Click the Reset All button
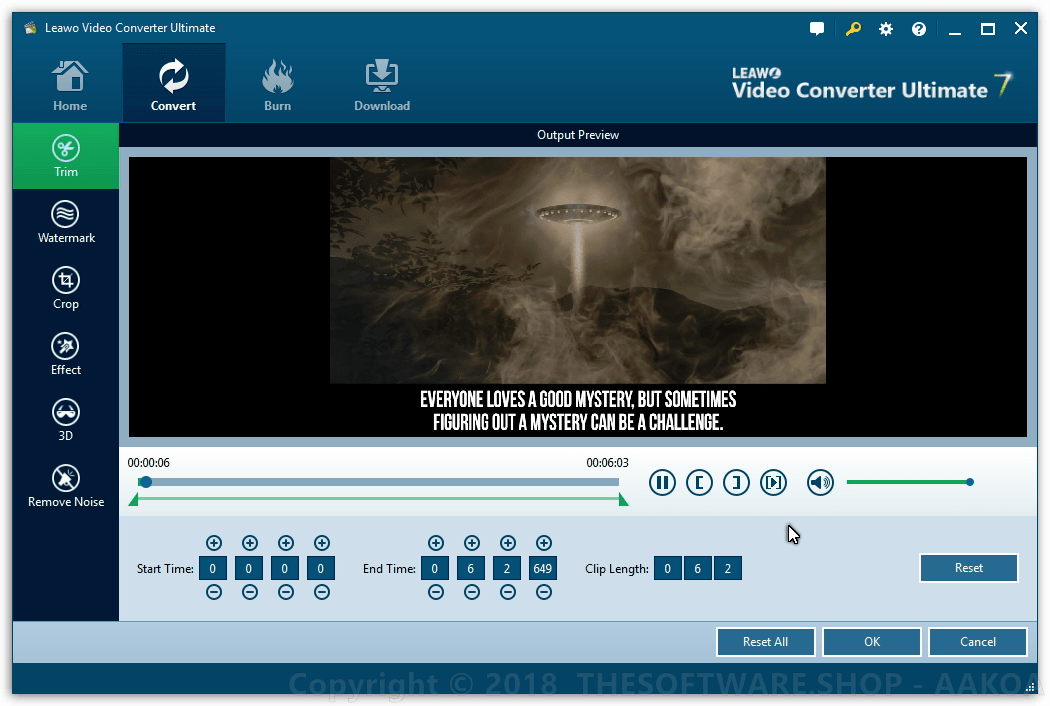1050x706 pixels. pyautogui.click(x=765, y=642)
